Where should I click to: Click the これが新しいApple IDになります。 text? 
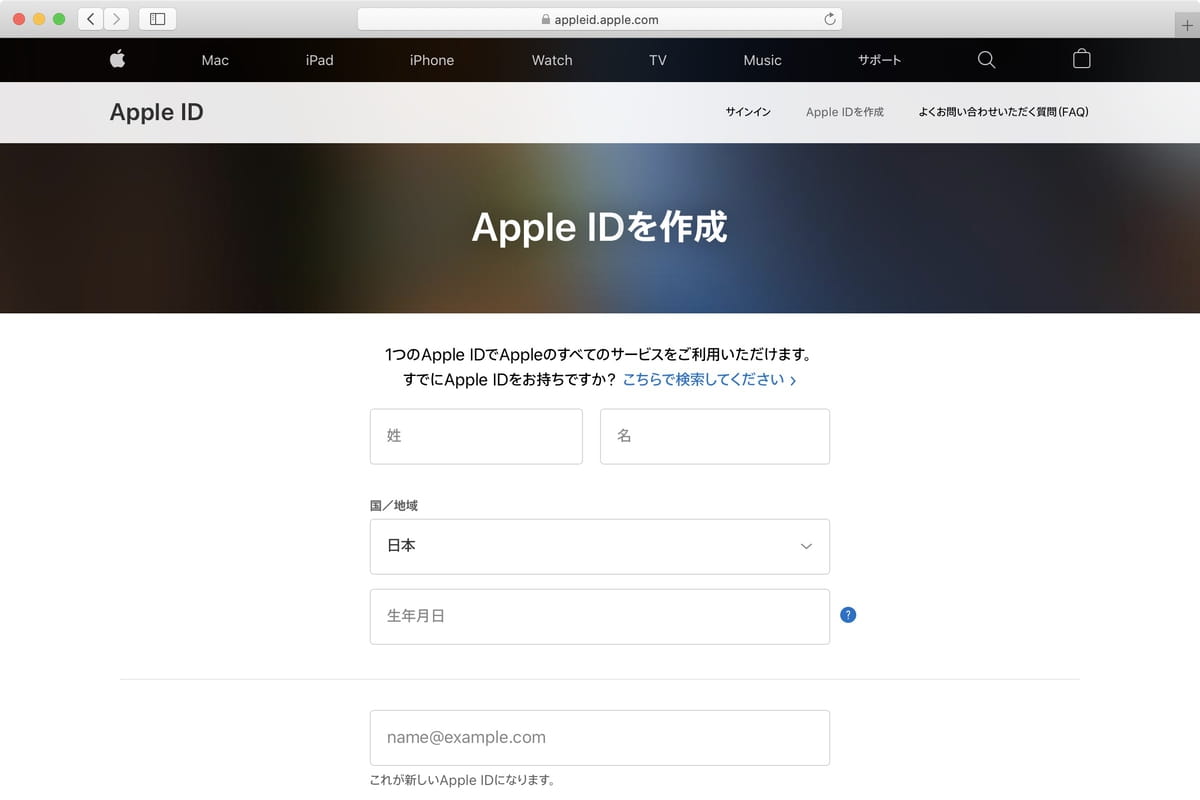(462, 780)
